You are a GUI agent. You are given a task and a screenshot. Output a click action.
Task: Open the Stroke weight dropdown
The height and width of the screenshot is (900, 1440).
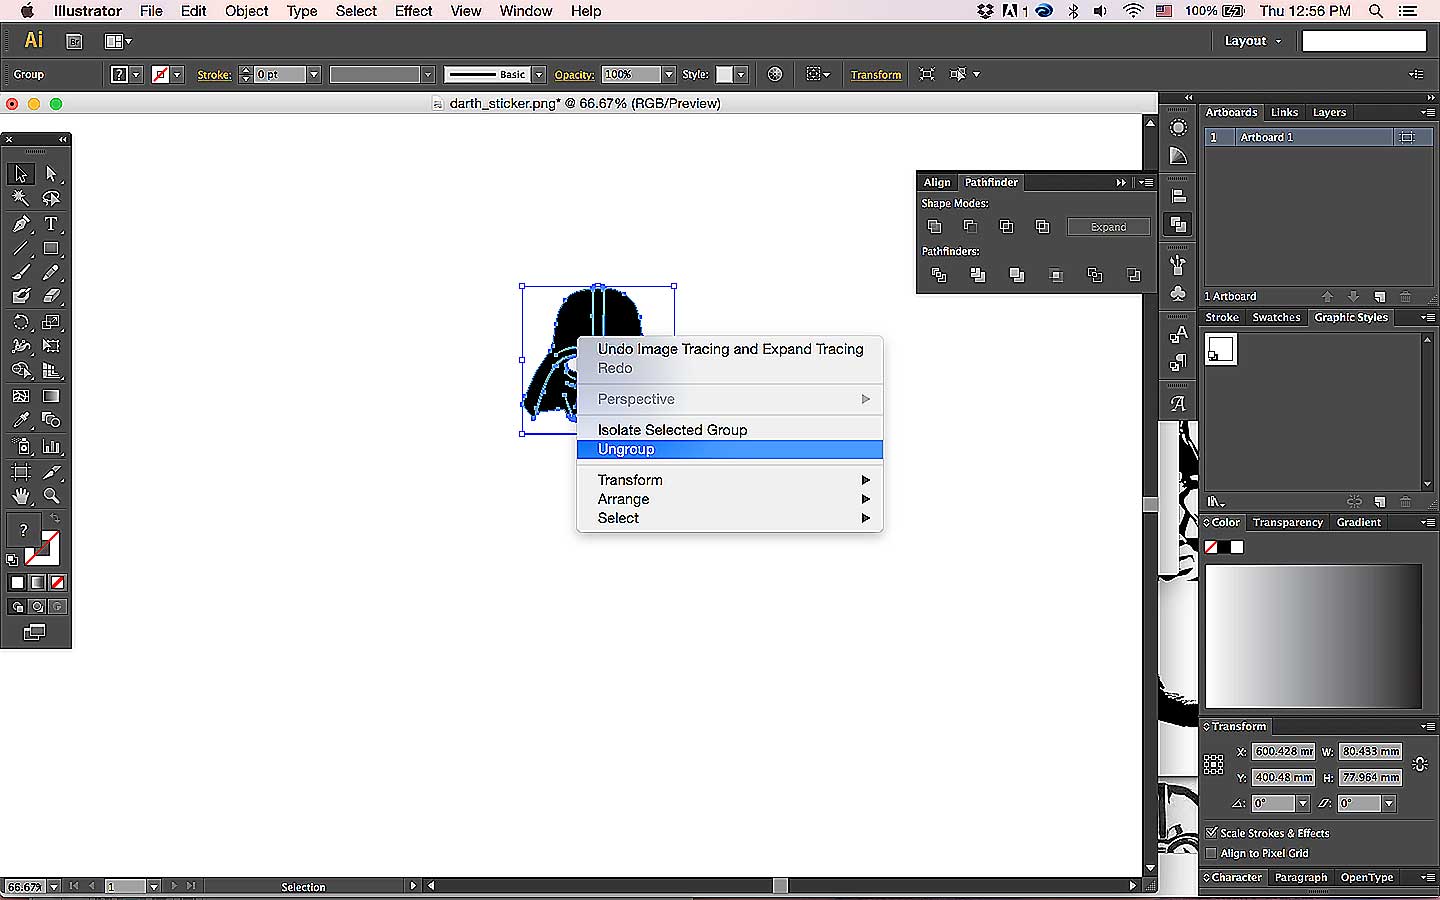314,74
